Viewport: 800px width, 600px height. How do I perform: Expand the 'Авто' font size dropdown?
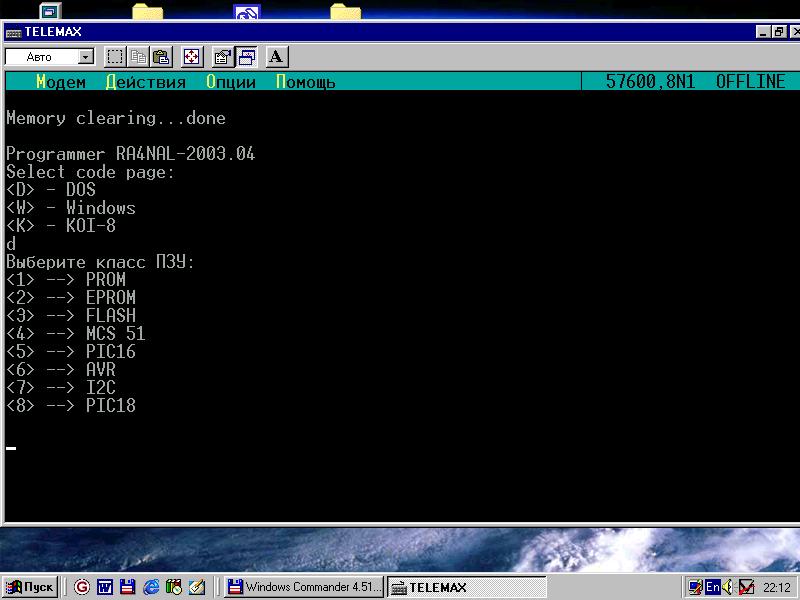(x=85, y=58)
